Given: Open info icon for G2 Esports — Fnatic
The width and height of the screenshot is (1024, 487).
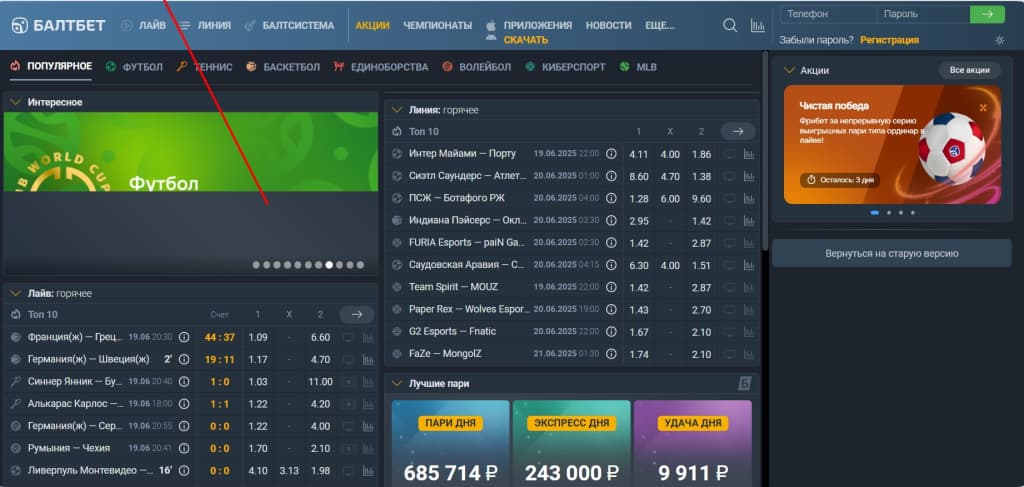Looking at the screenshot, I should 611,332.
